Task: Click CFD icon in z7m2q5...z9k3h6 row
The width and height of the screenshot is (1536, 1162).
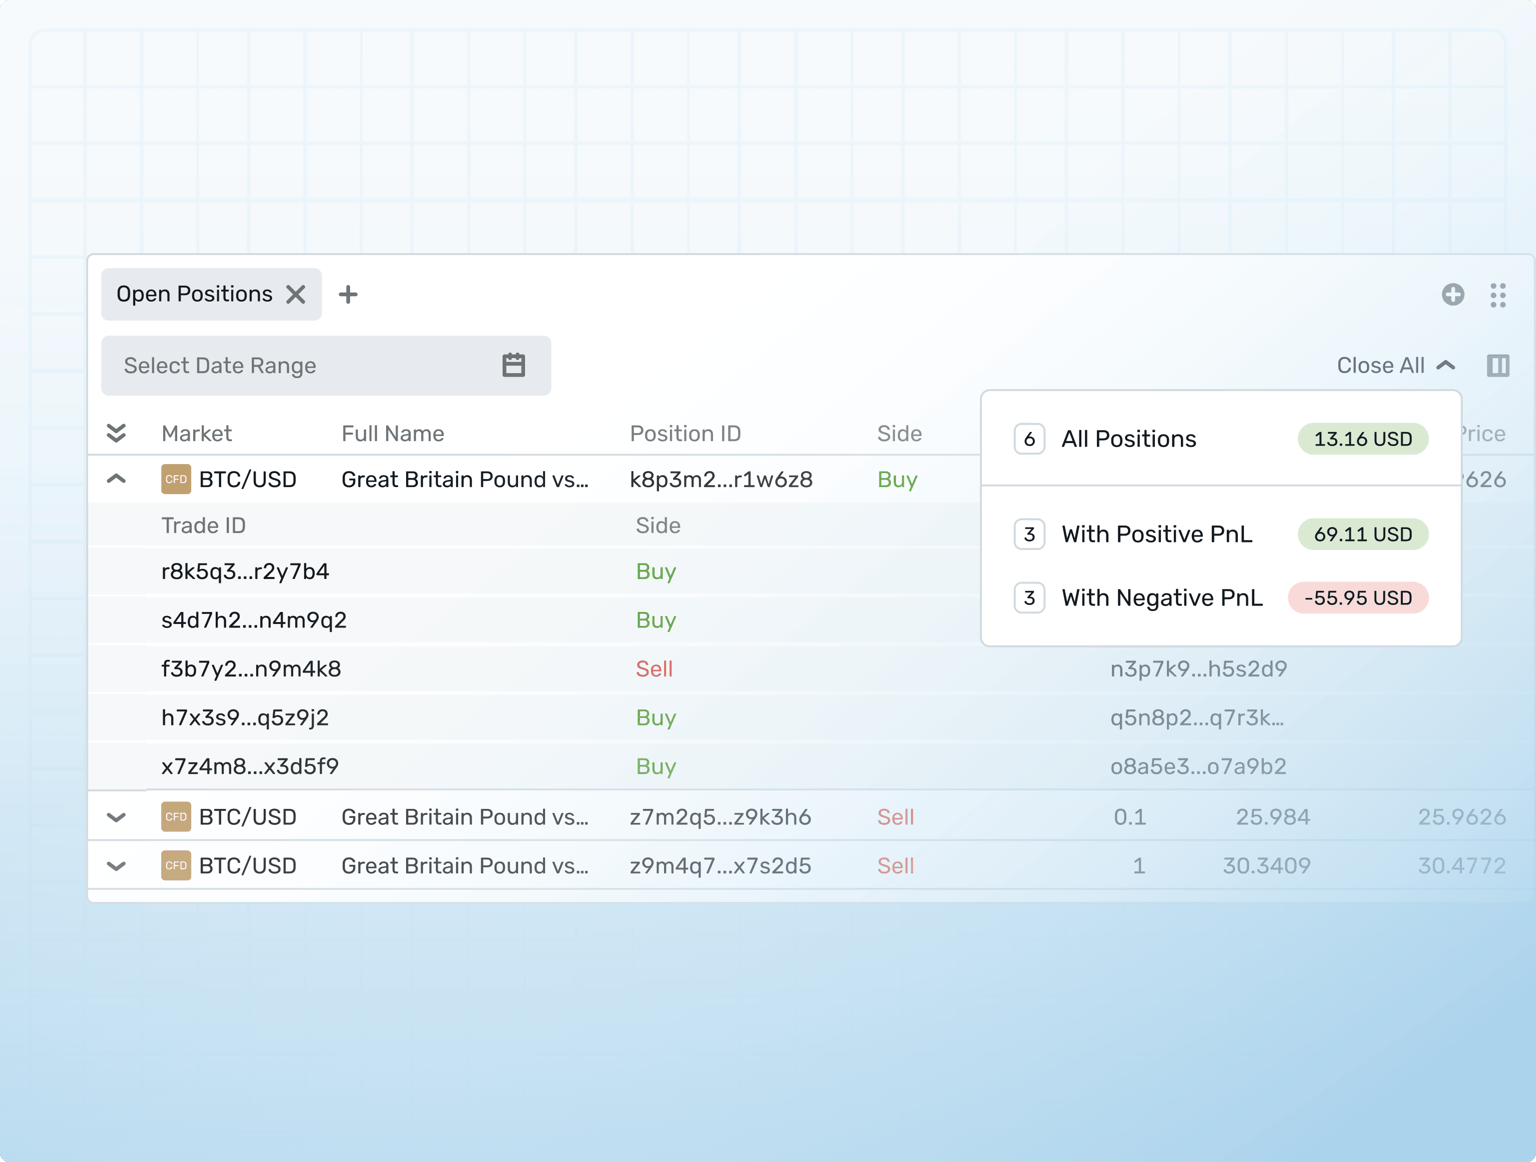Action: coord(176,817)
